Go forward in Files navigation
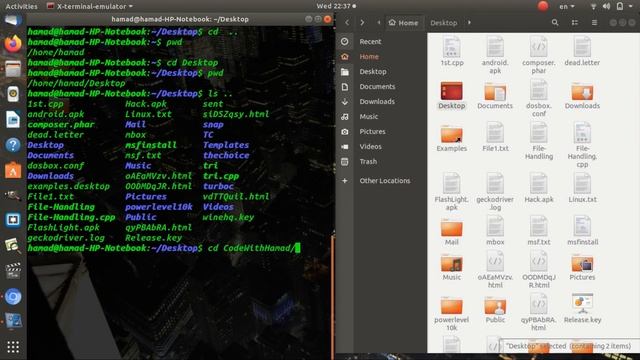This screenshot has height=360, width=640. coord(362,23)
